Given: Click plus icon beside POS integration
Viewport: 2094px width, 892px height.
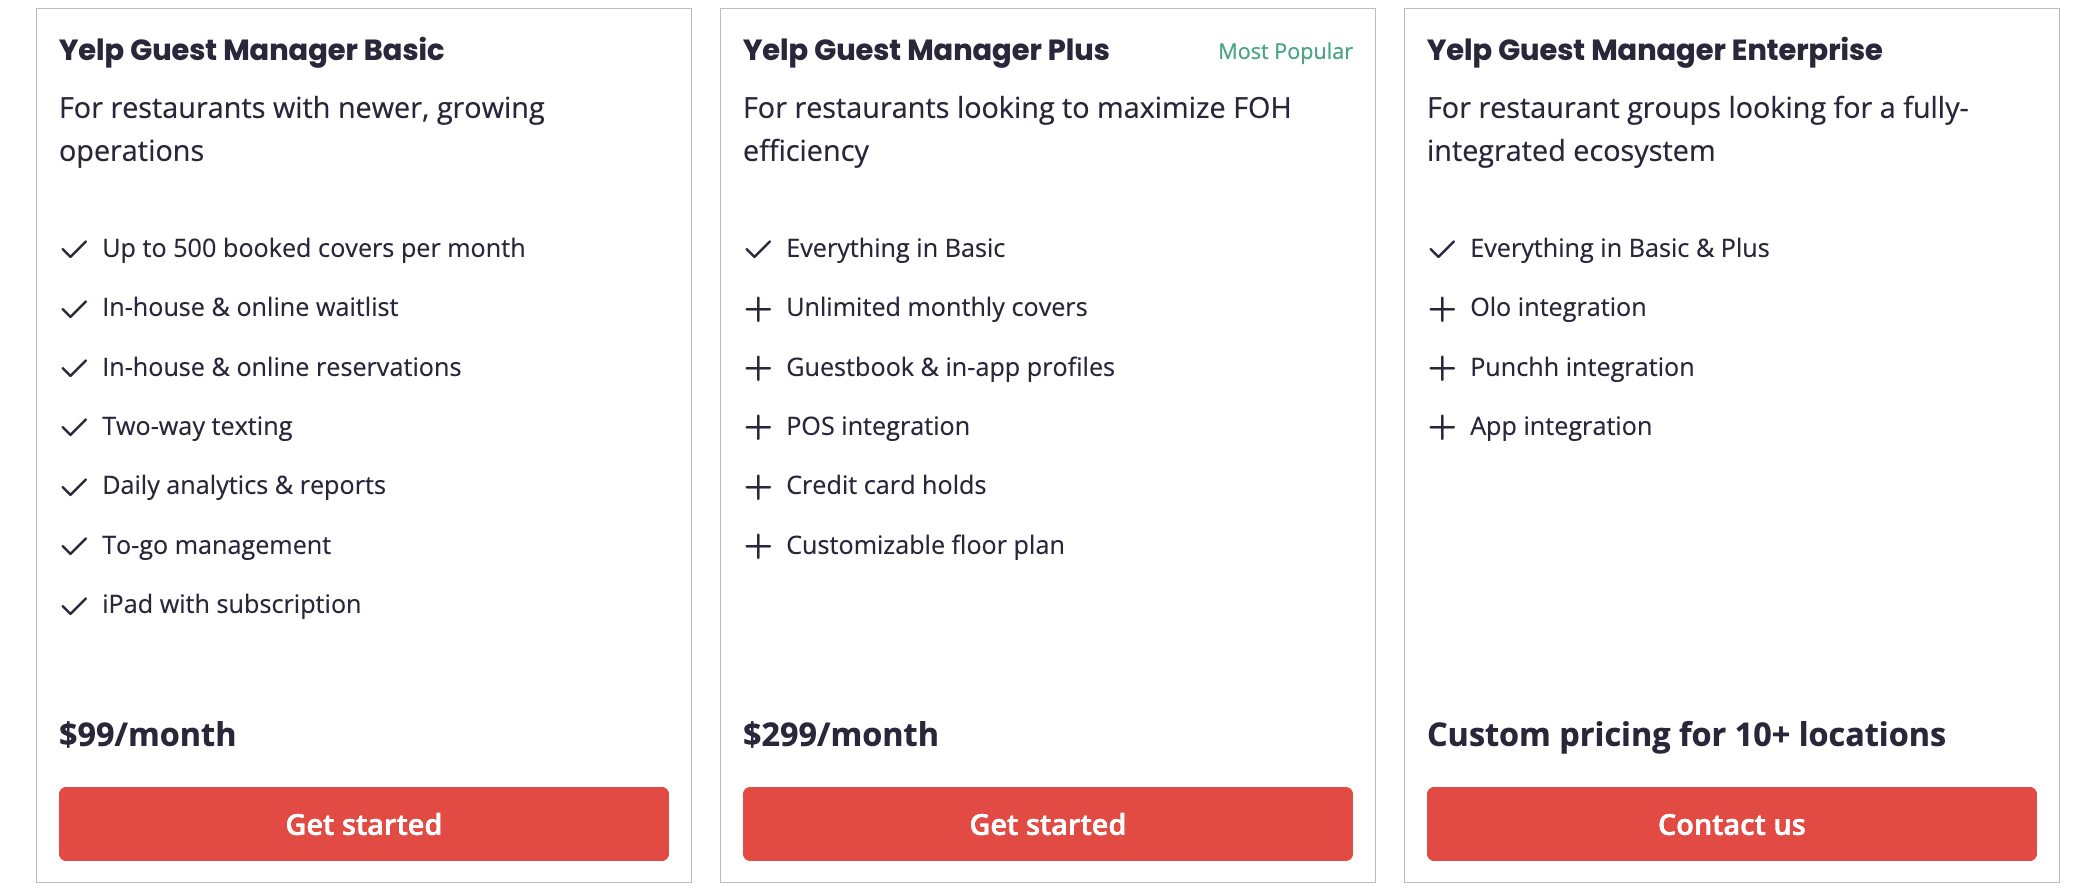Looking at the screenshot, I should click(758, 428).
